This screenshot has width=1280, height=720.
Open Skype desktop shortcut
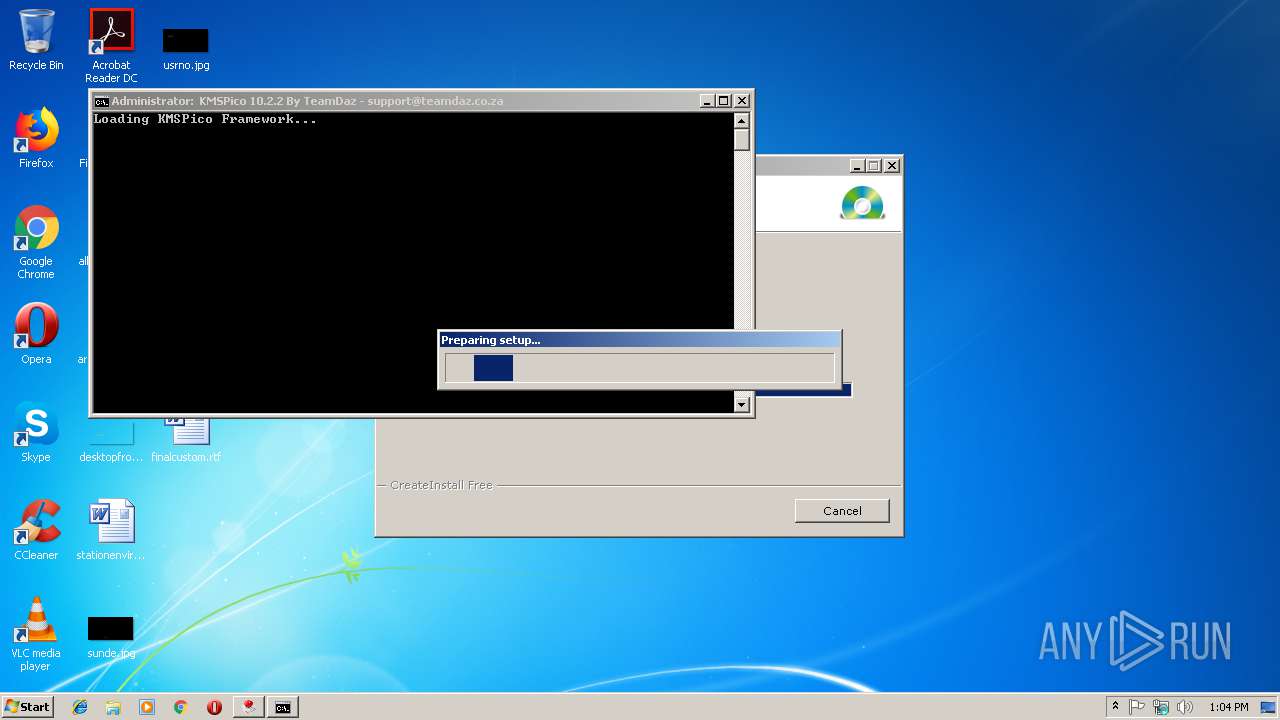tap(36, 433)
